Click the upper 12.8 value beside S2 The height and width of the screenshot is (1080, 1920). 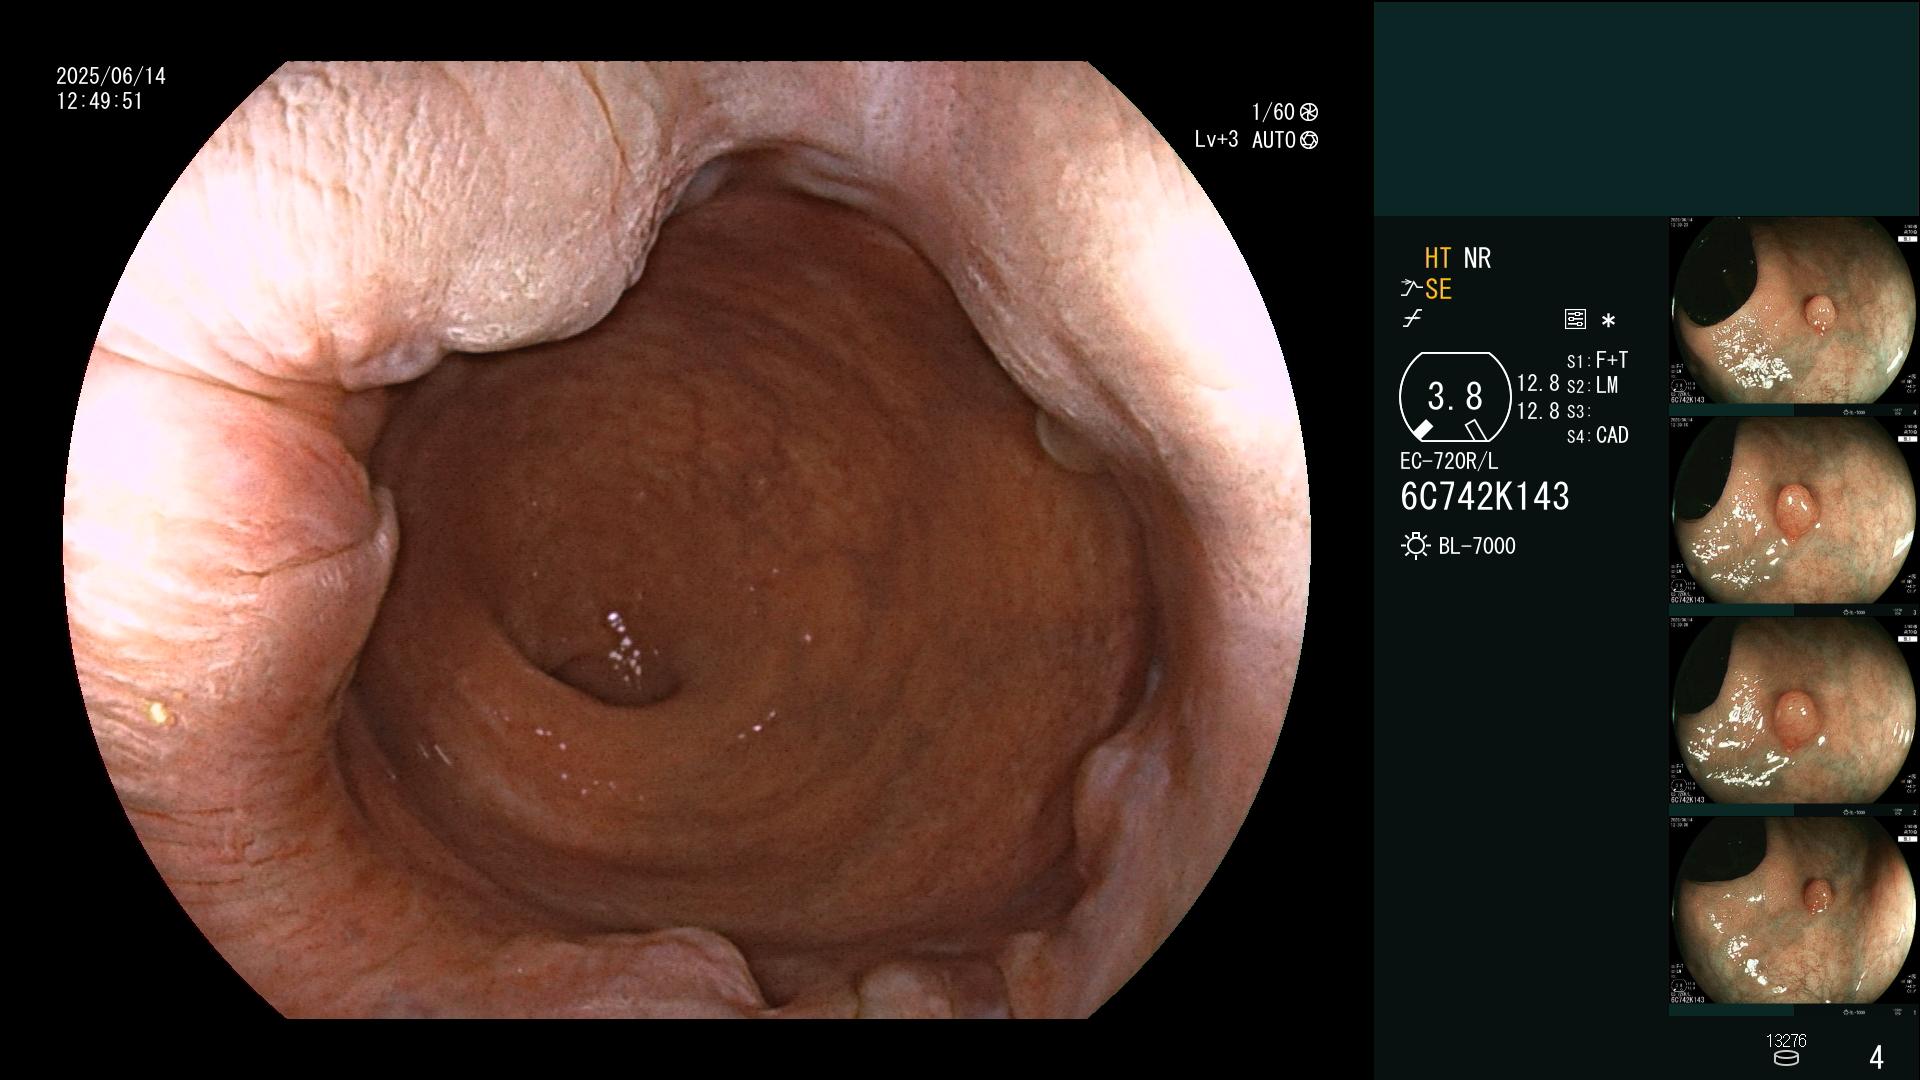1538,383
